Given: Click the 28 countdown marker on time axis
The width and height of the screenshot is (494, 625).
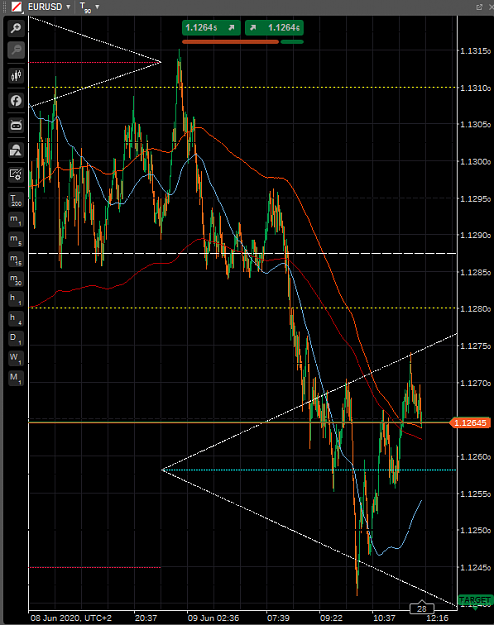Looking at the screenshot, I should [x=422, y=608].
